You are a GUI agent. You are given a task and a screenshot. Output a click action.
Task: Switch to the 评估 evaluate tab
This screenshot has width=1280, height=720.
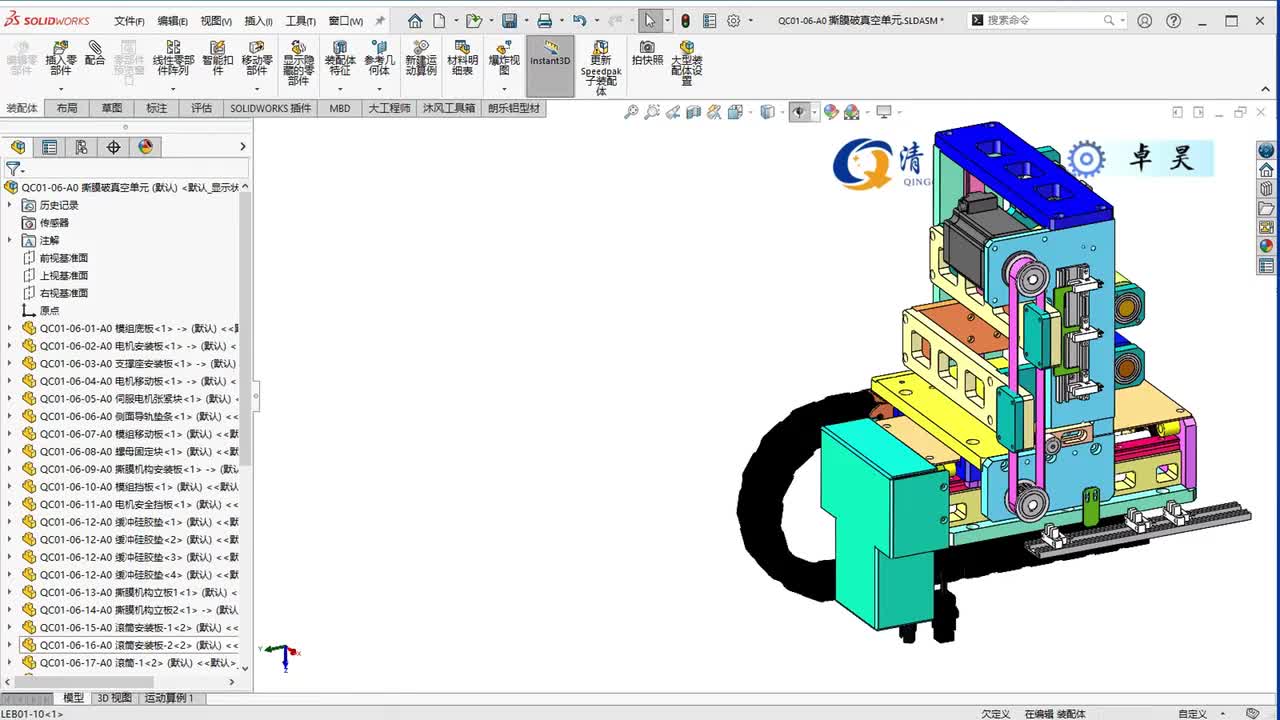click(202, 108)
